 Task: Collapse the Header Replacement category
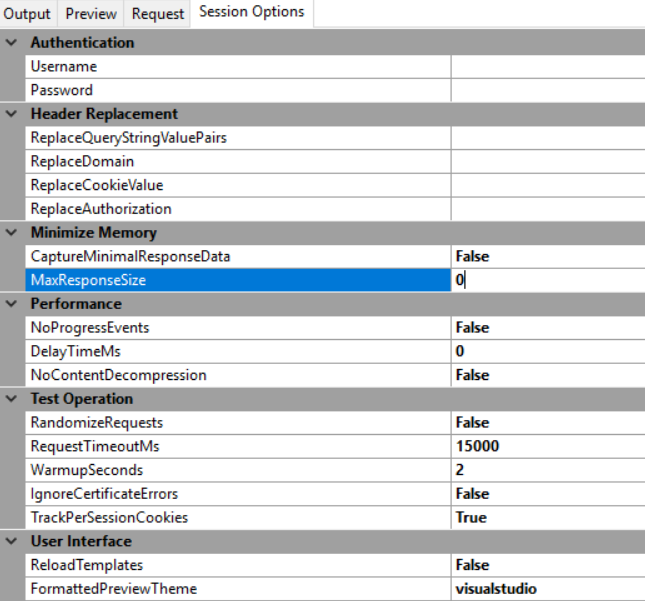click(x=12, y=114)
